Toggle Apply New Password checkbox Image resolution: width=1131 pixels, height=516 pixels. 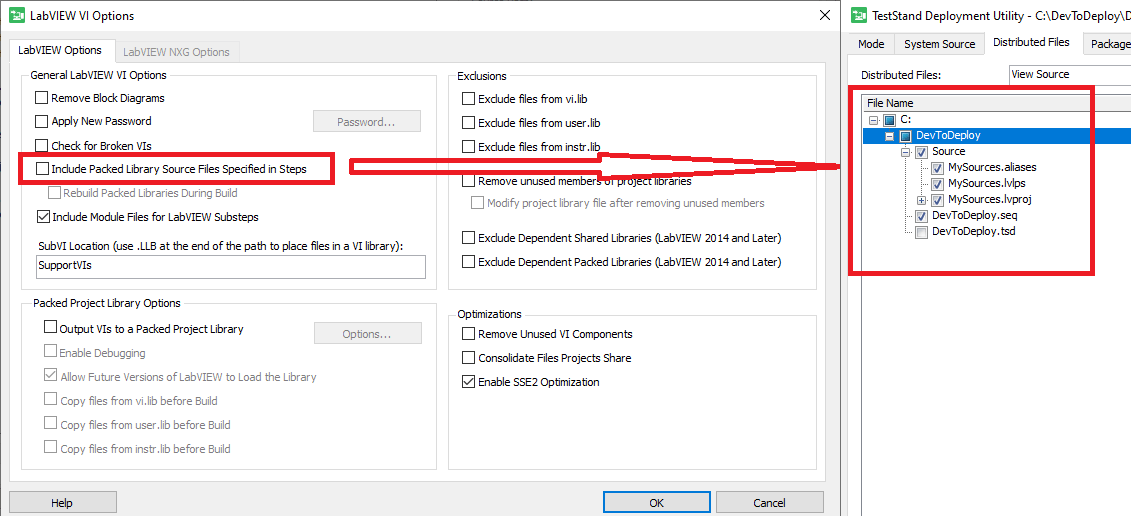click(42, 121)
